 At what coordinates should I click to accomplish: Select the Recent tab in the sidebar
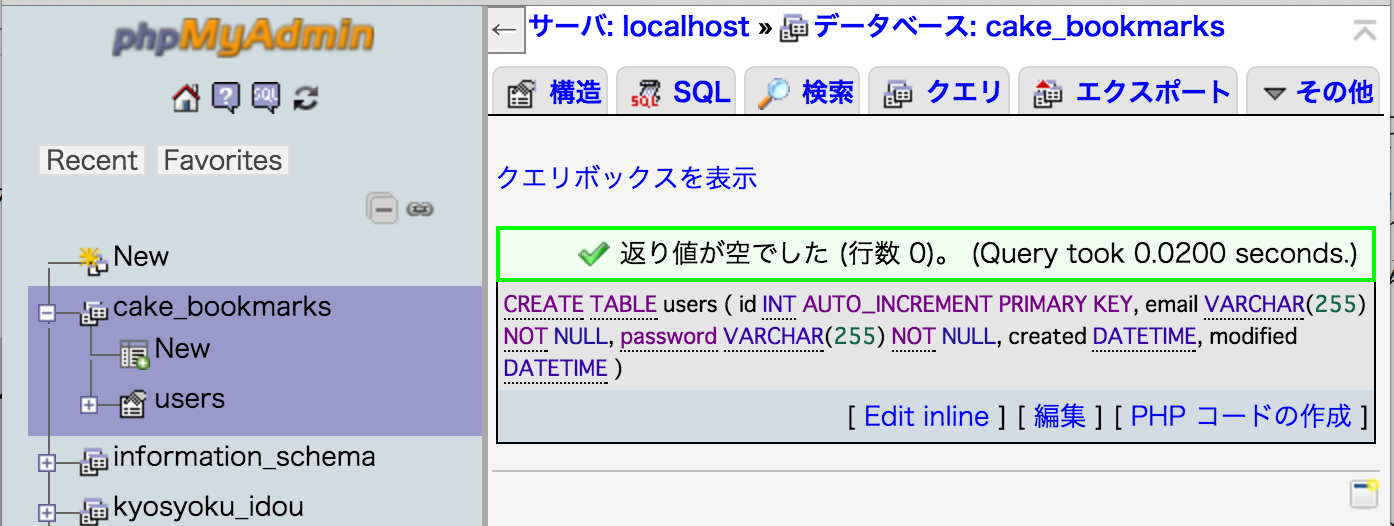click(92, 160)
